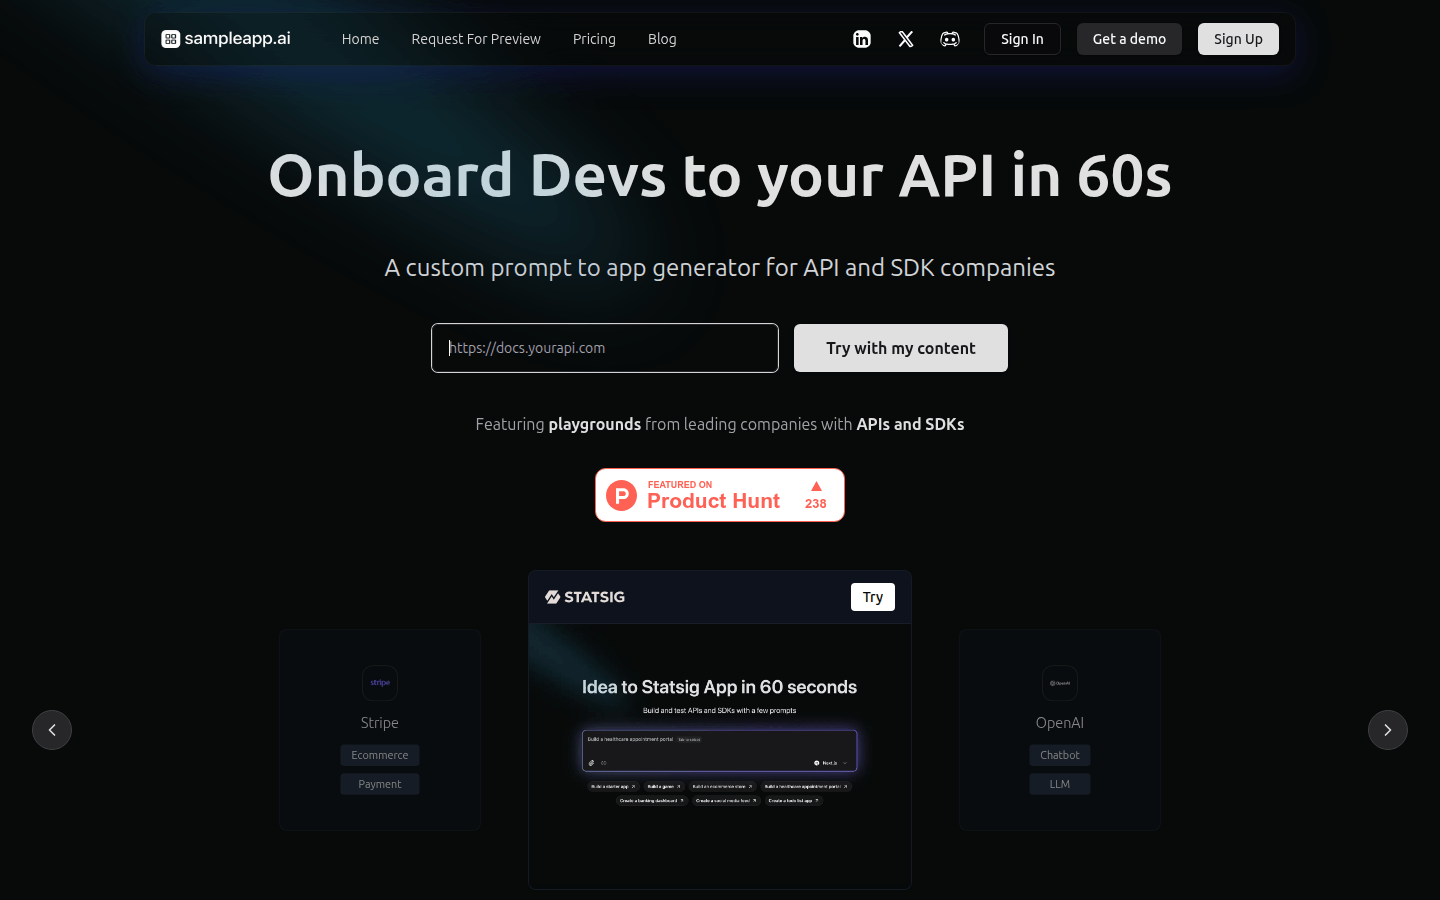The height and width of the screenshot is (900, 1440).
Task: Open the LinkedIn social icon
Action: pyautogui.click(x=861, y=39)
